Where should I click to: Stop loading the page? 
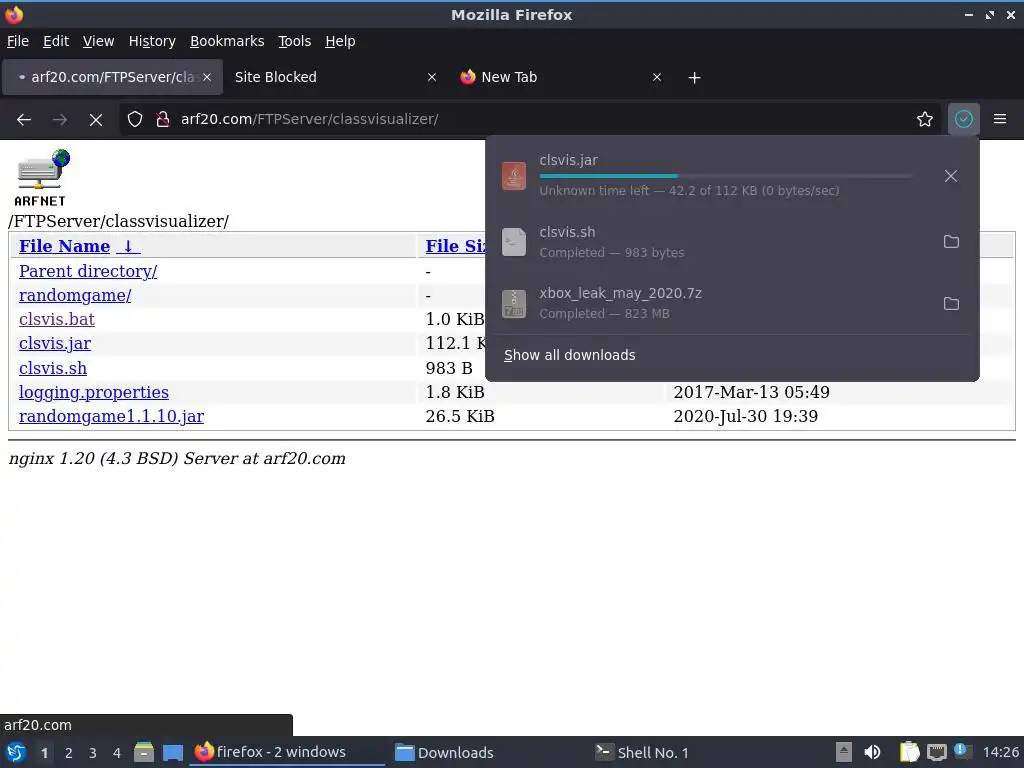pos(95,120)
